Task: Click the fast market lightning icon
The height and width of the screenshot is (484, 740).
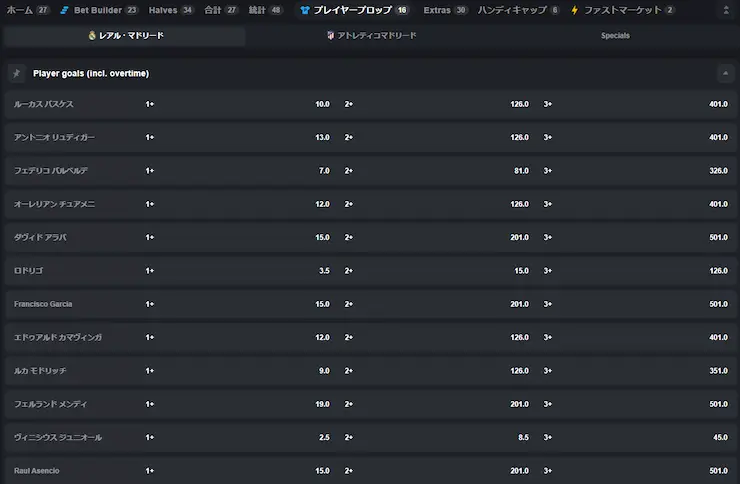Action: click(x=574, y=10)
